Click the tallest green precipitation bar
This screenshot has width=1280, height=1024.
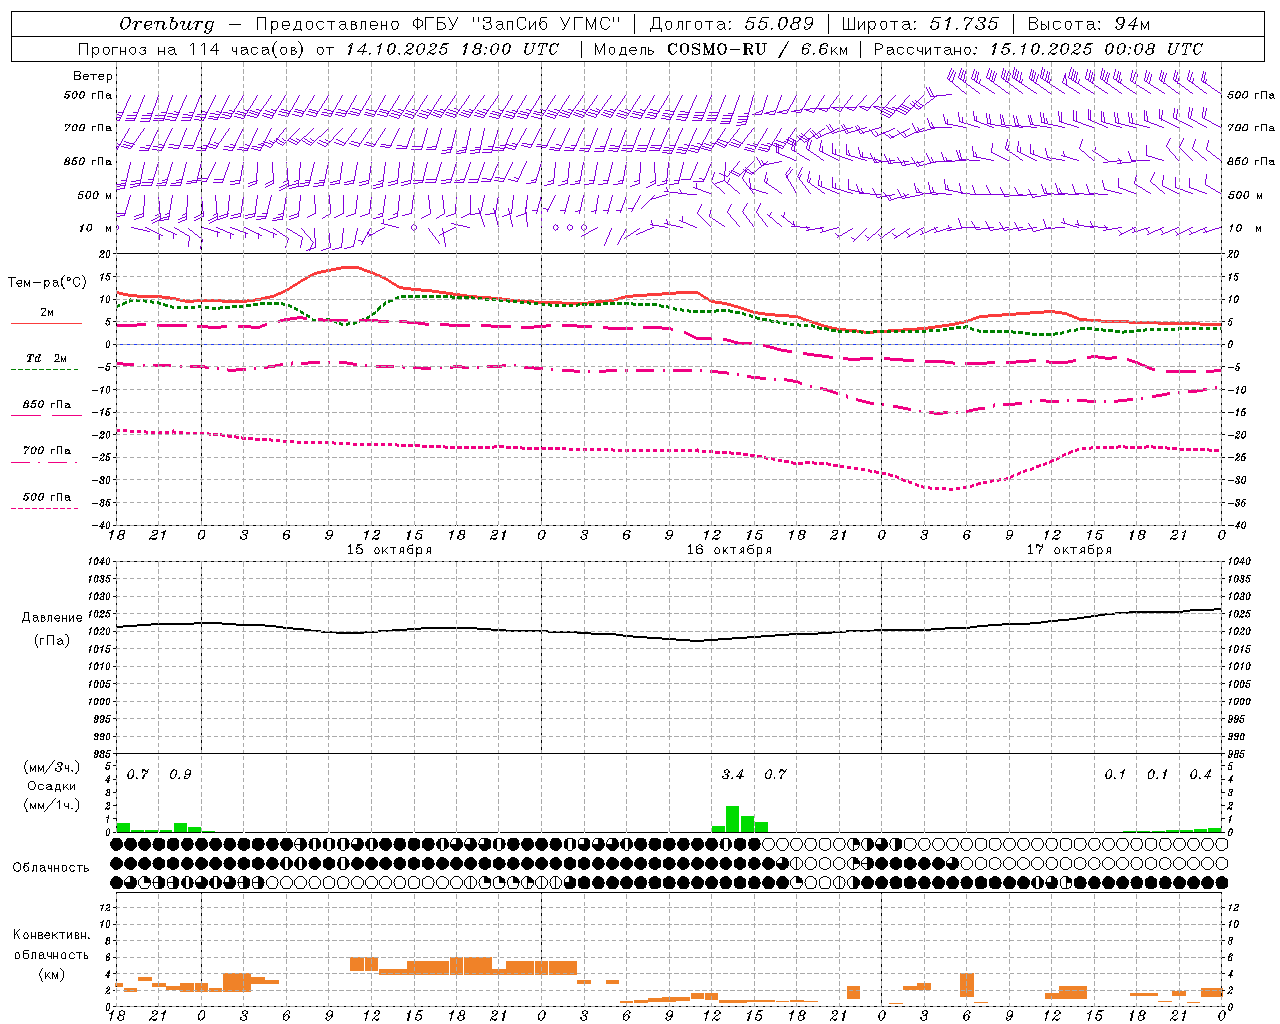[x=732, y=819]
